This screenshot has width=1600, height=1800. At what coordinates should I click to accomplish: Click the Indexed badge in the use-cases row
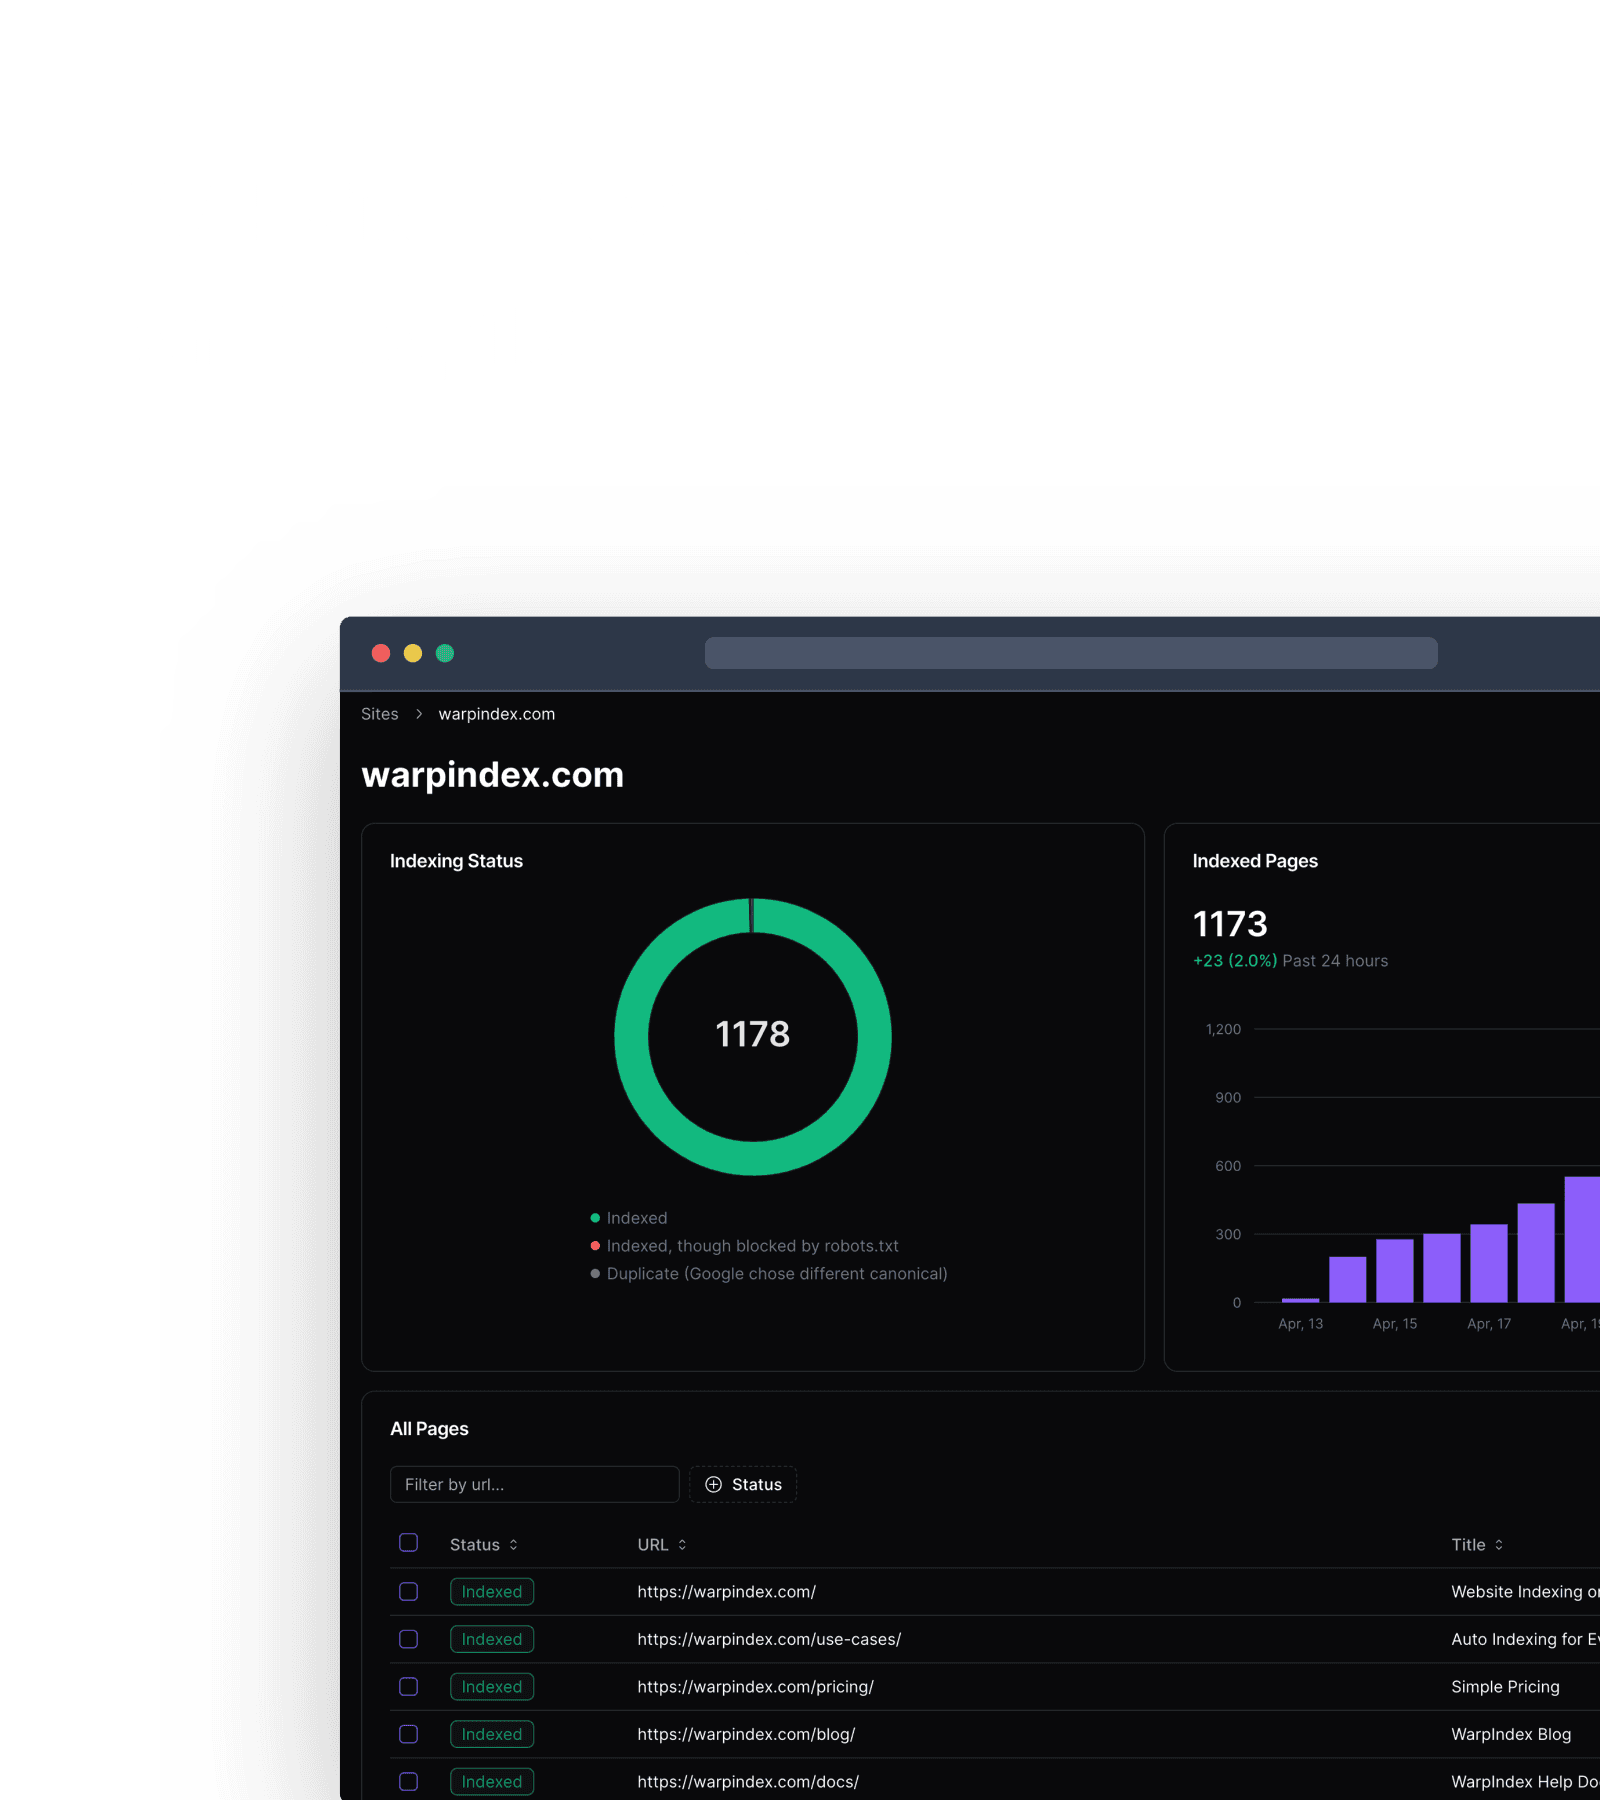pos(492,1639)
